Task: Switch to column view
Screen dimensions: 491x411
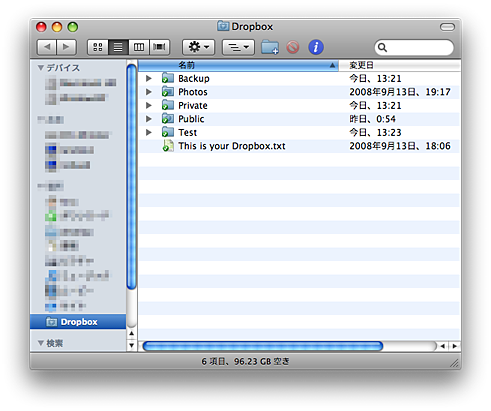Action: pyautogui.click(x=139, y=47)
